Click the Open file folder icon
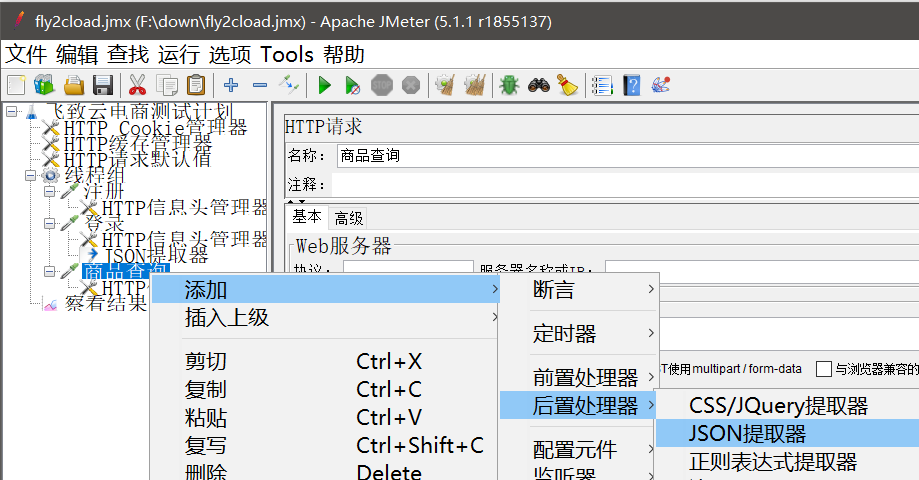Viewport: 919px width, 480px height. [74, 86]
